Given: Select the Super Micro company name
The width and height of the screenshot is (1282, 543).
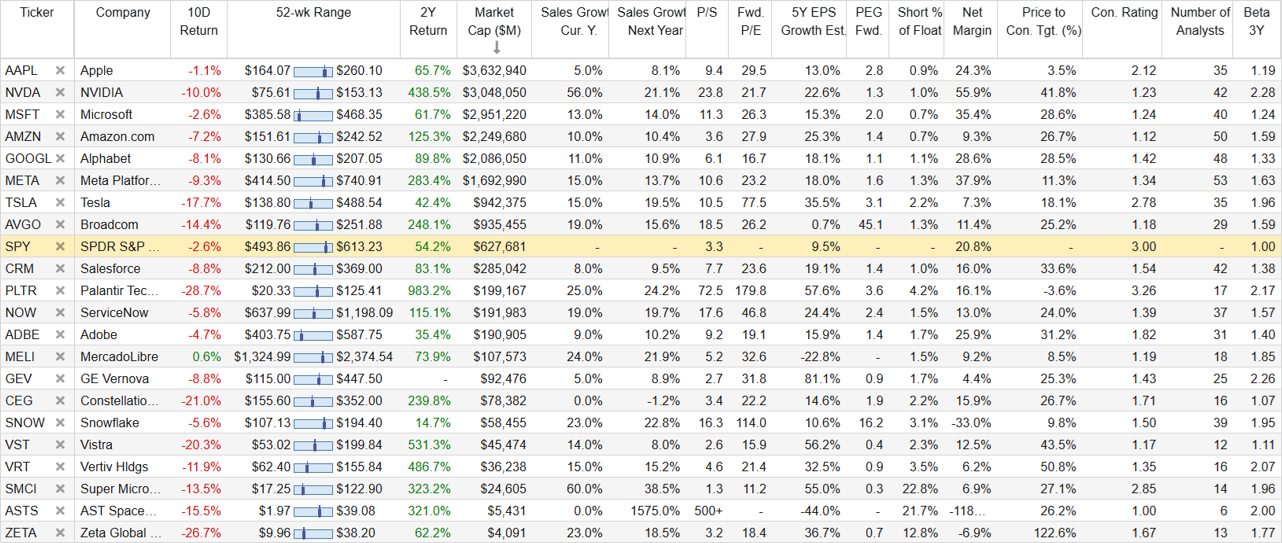Looking at the screenshot, I should click(x=120, y=489).
